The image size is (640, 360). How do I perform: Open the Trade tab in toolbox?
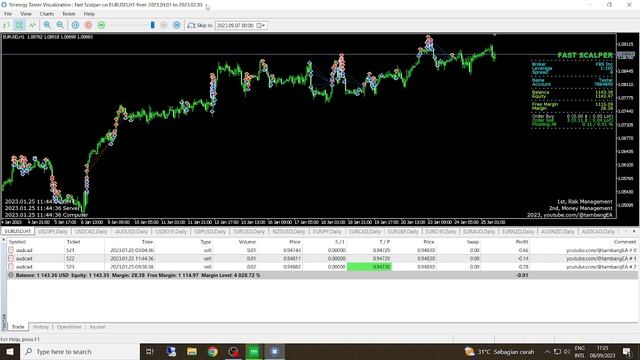point(18,327)
